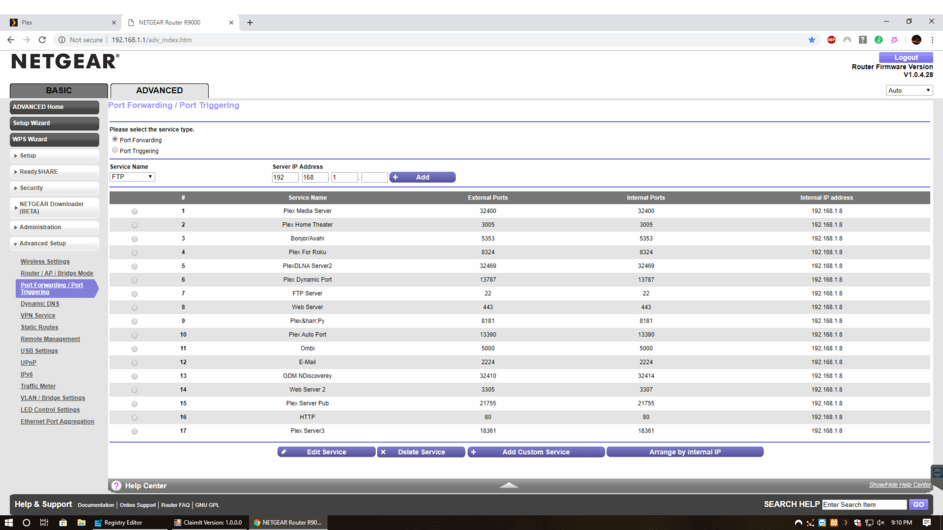Screen dimensions: 943x530
Task: Open the LED Control Settings link
Action: click(50, 410)
